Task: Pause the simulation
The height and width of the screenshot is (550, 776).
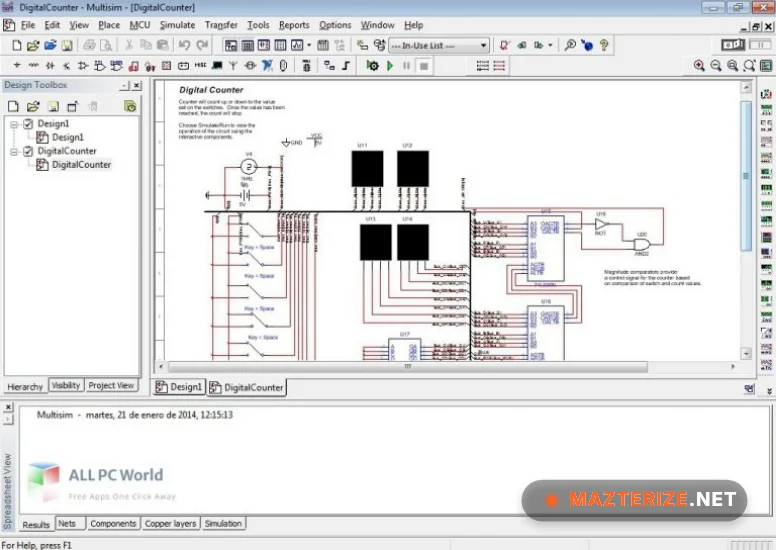Action: tap(406, 66)
